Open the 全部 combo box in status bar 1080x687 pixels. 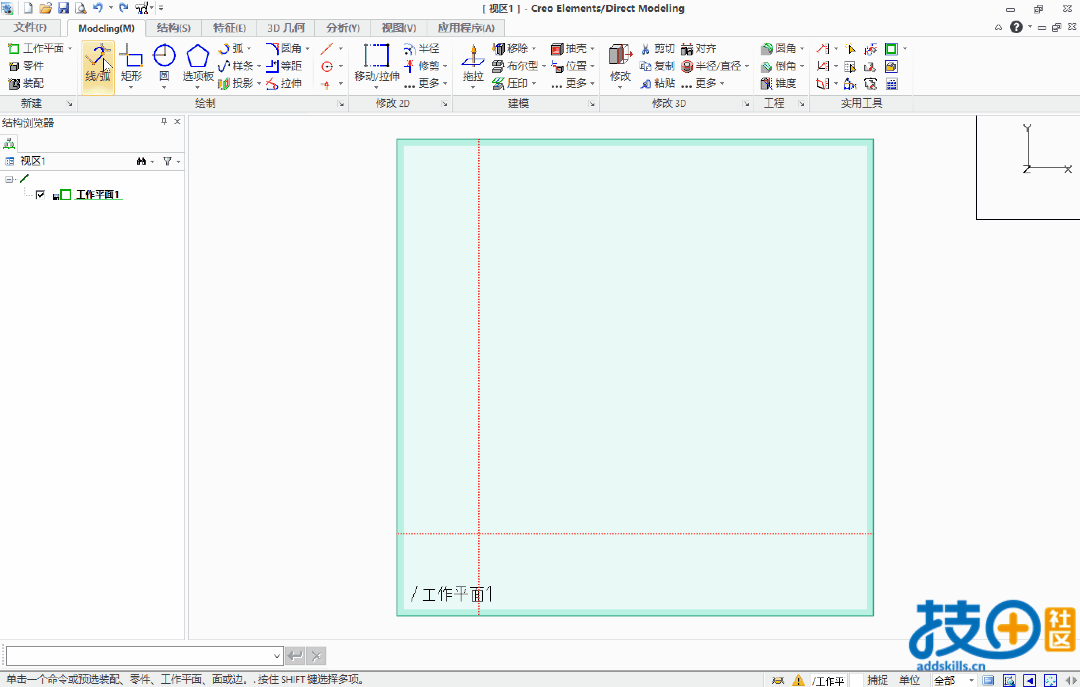click(x=955, y=680)
